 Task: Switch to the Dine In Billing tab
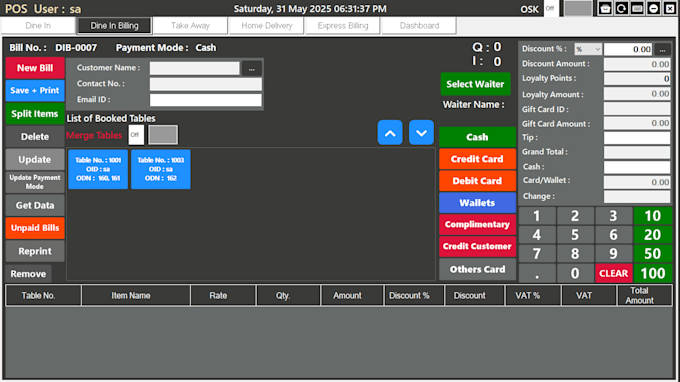pos(114,26)
